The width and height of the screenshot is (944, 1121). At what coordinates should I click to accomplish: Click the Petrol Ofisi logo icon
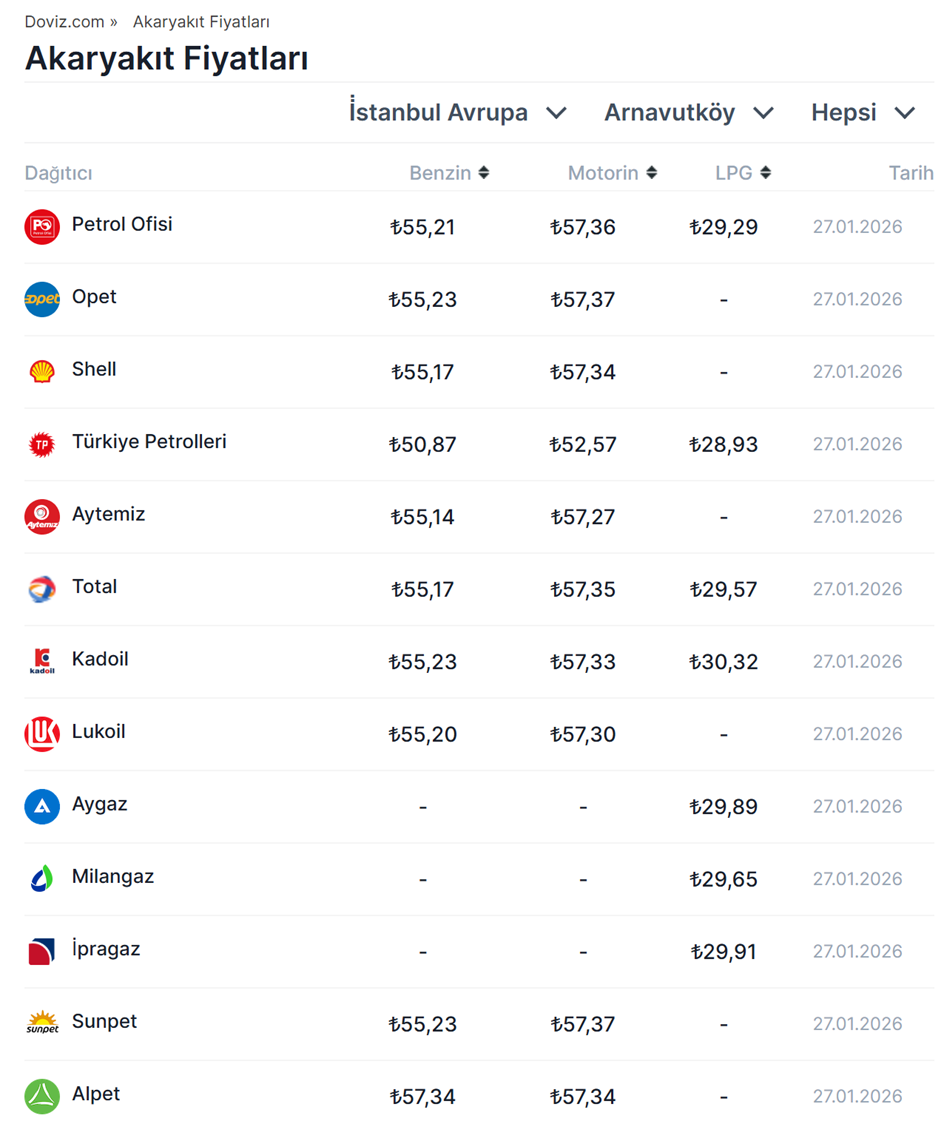tap(42, 227)
